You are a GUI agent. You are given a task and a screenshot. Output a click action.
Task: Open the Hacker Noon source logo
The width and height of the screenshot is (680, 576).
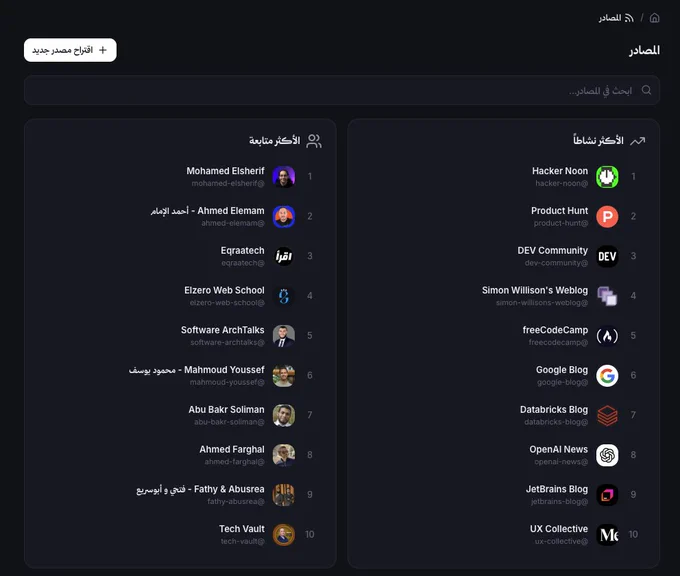tap(607, 177)
